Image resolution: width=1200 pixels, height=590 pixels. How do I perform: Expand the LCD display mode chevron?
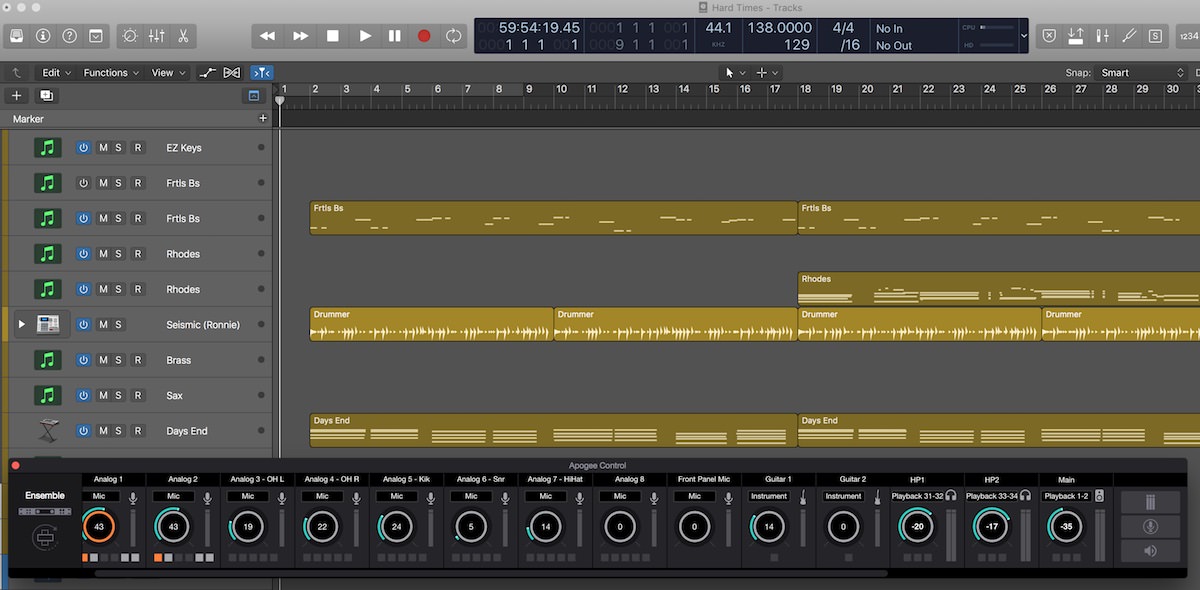point(1023,36)
